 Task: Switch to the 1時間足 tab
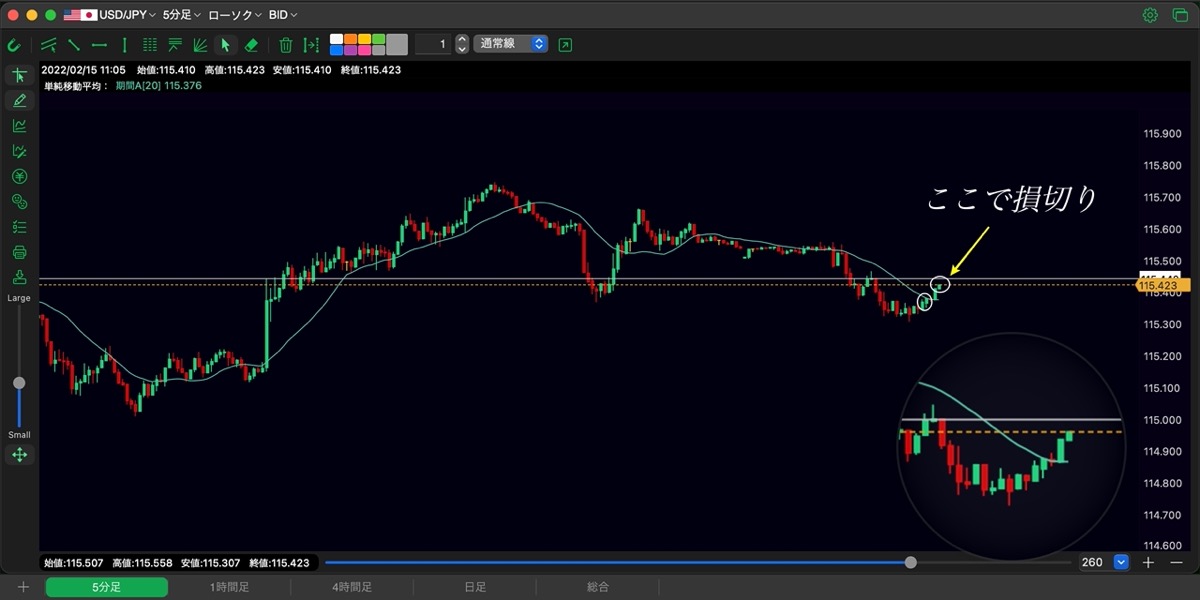tap(229, 587)
